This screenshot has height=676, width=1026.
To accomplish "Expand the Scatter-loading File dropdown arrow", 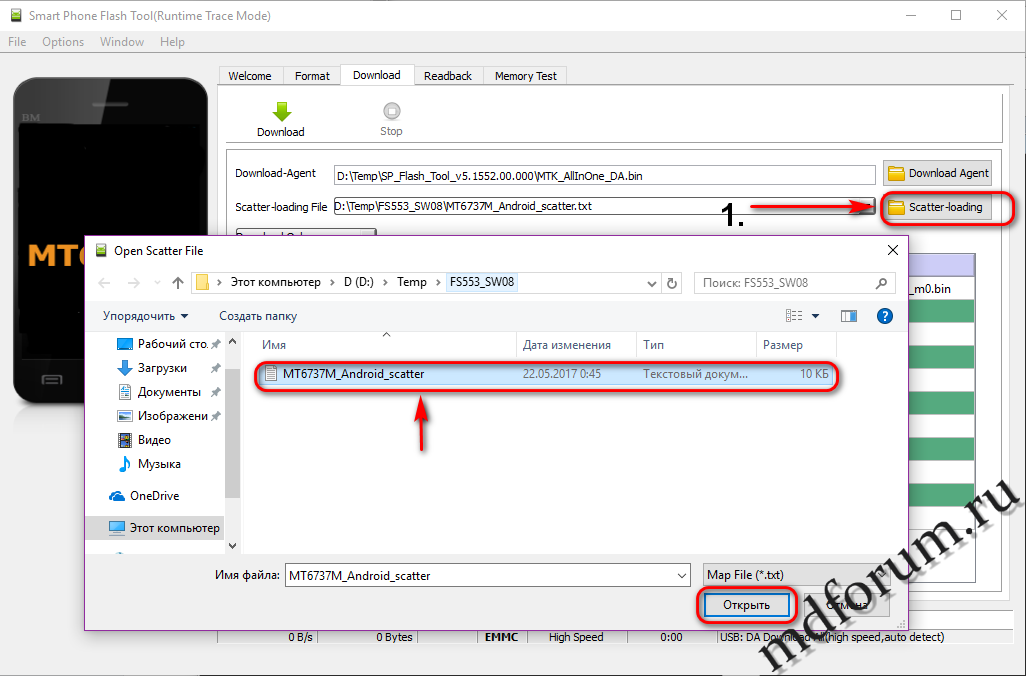I will [868, 207].
